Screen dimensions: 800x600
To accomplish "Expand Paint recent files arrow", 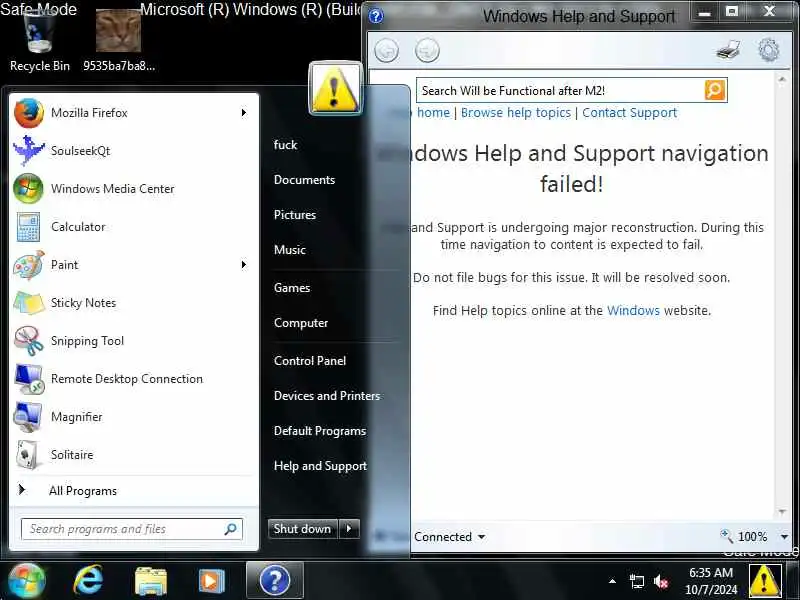I will [244, 265].
